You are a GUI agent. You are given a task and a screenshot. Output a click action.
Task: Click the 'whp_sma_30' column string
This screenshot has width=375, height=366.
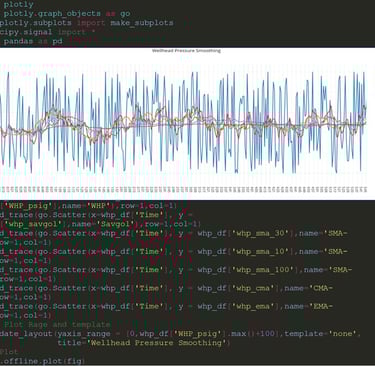pyautogui.click(x=261, y=233)
